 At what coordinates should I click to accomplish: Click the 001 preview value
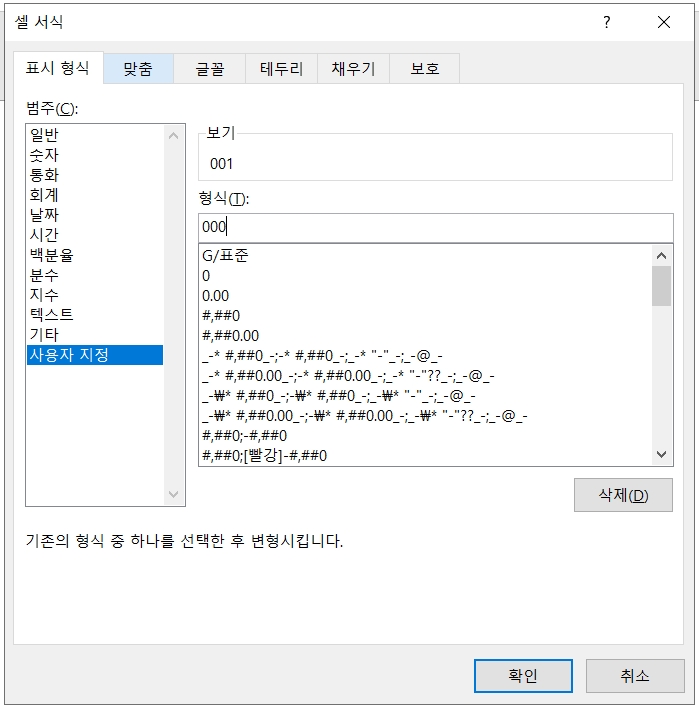[222, 164]
